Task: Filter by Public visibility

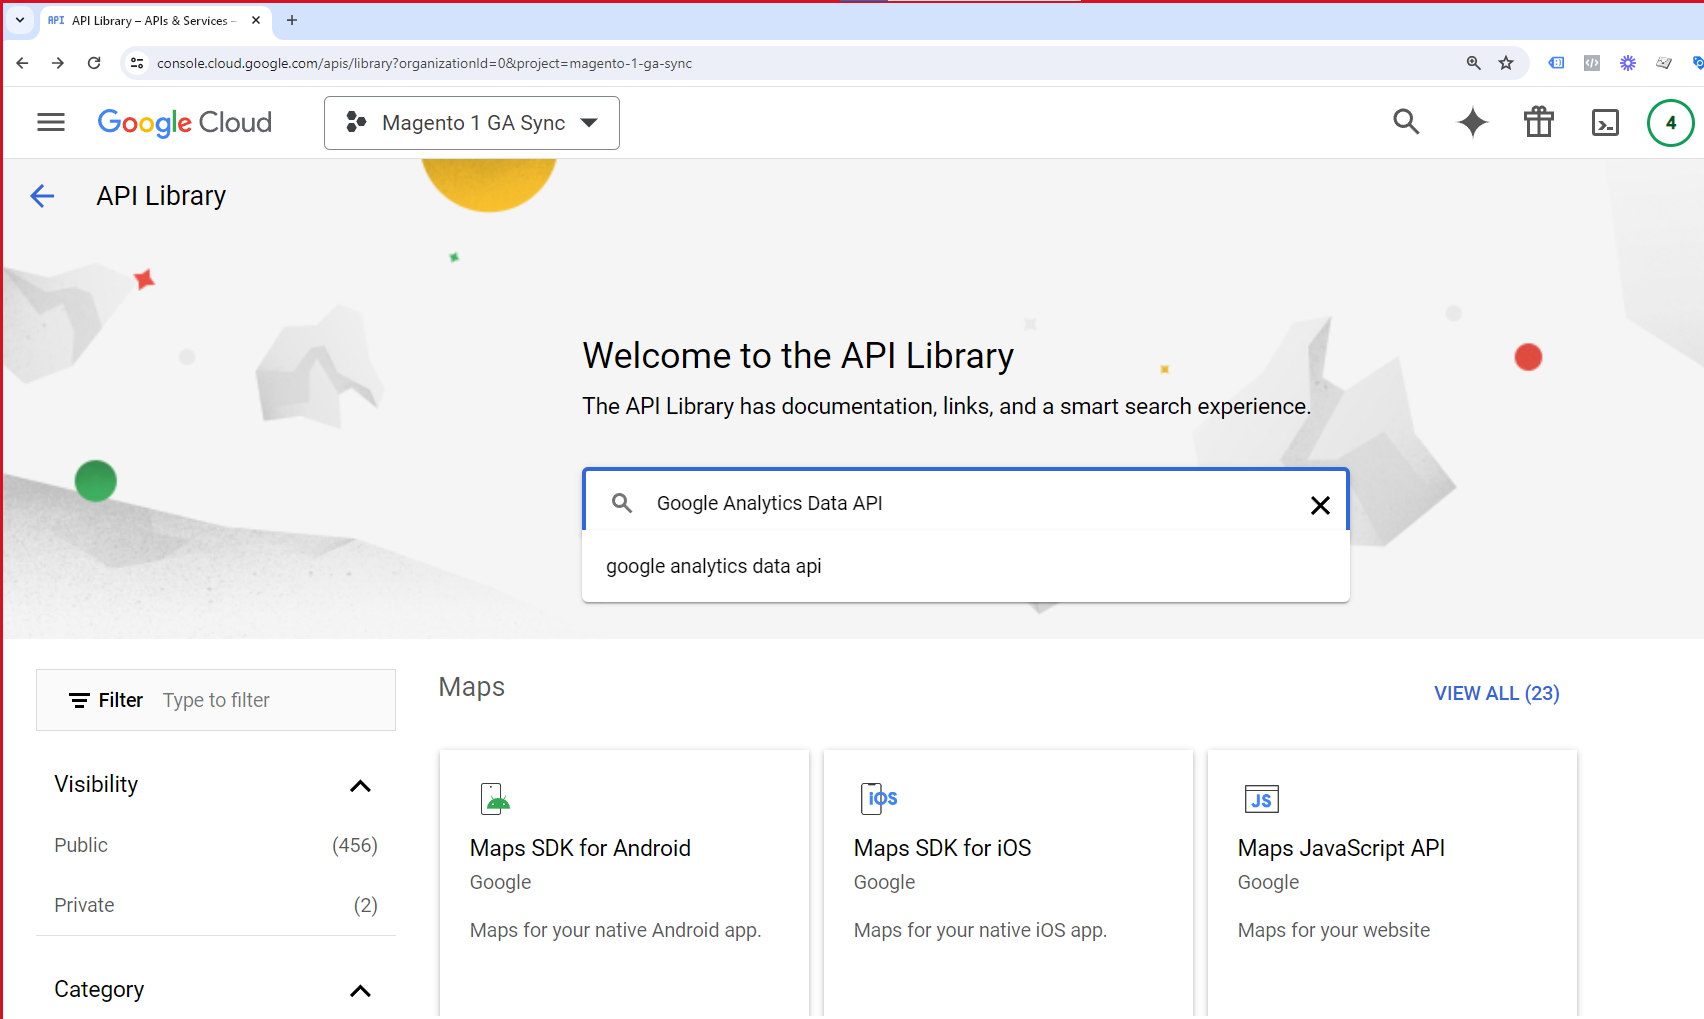Action: (81, 845)
